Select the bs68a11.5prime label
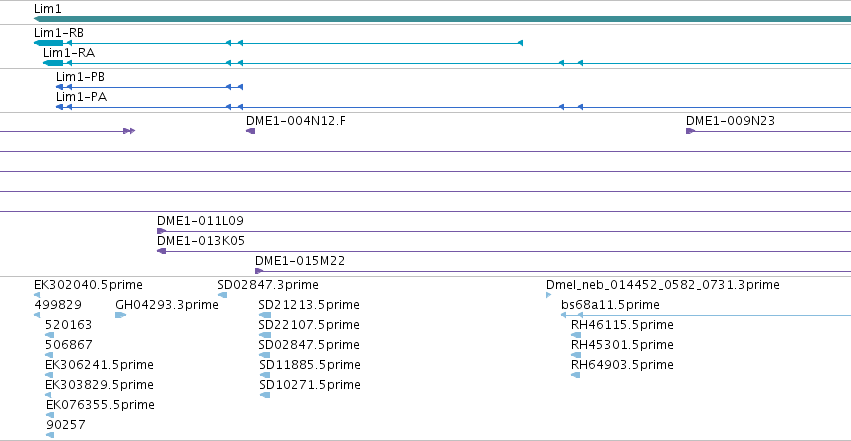Image resolution: width=851 pixels, height=441 pixels. click(611, 305)
